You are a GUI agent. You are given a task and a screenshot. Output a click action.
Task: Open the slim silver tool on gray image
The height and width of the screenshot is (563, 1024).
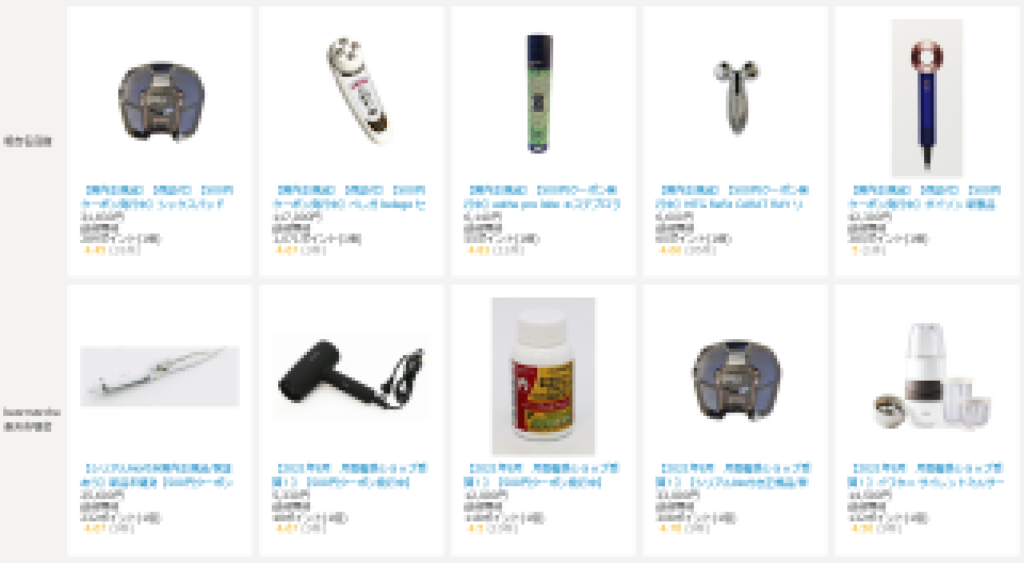pos(159,376)
